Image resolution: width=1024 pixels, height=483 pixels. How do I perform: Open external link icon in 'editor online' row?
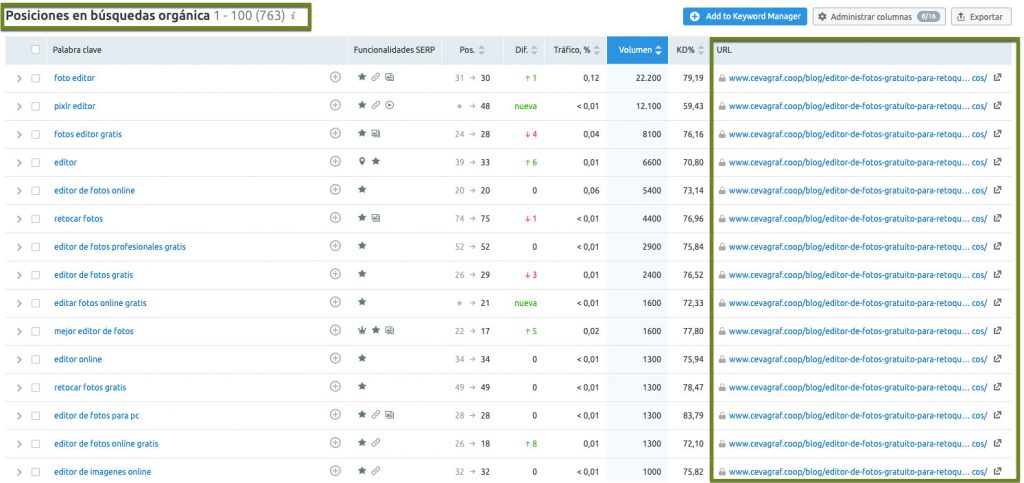997,359
